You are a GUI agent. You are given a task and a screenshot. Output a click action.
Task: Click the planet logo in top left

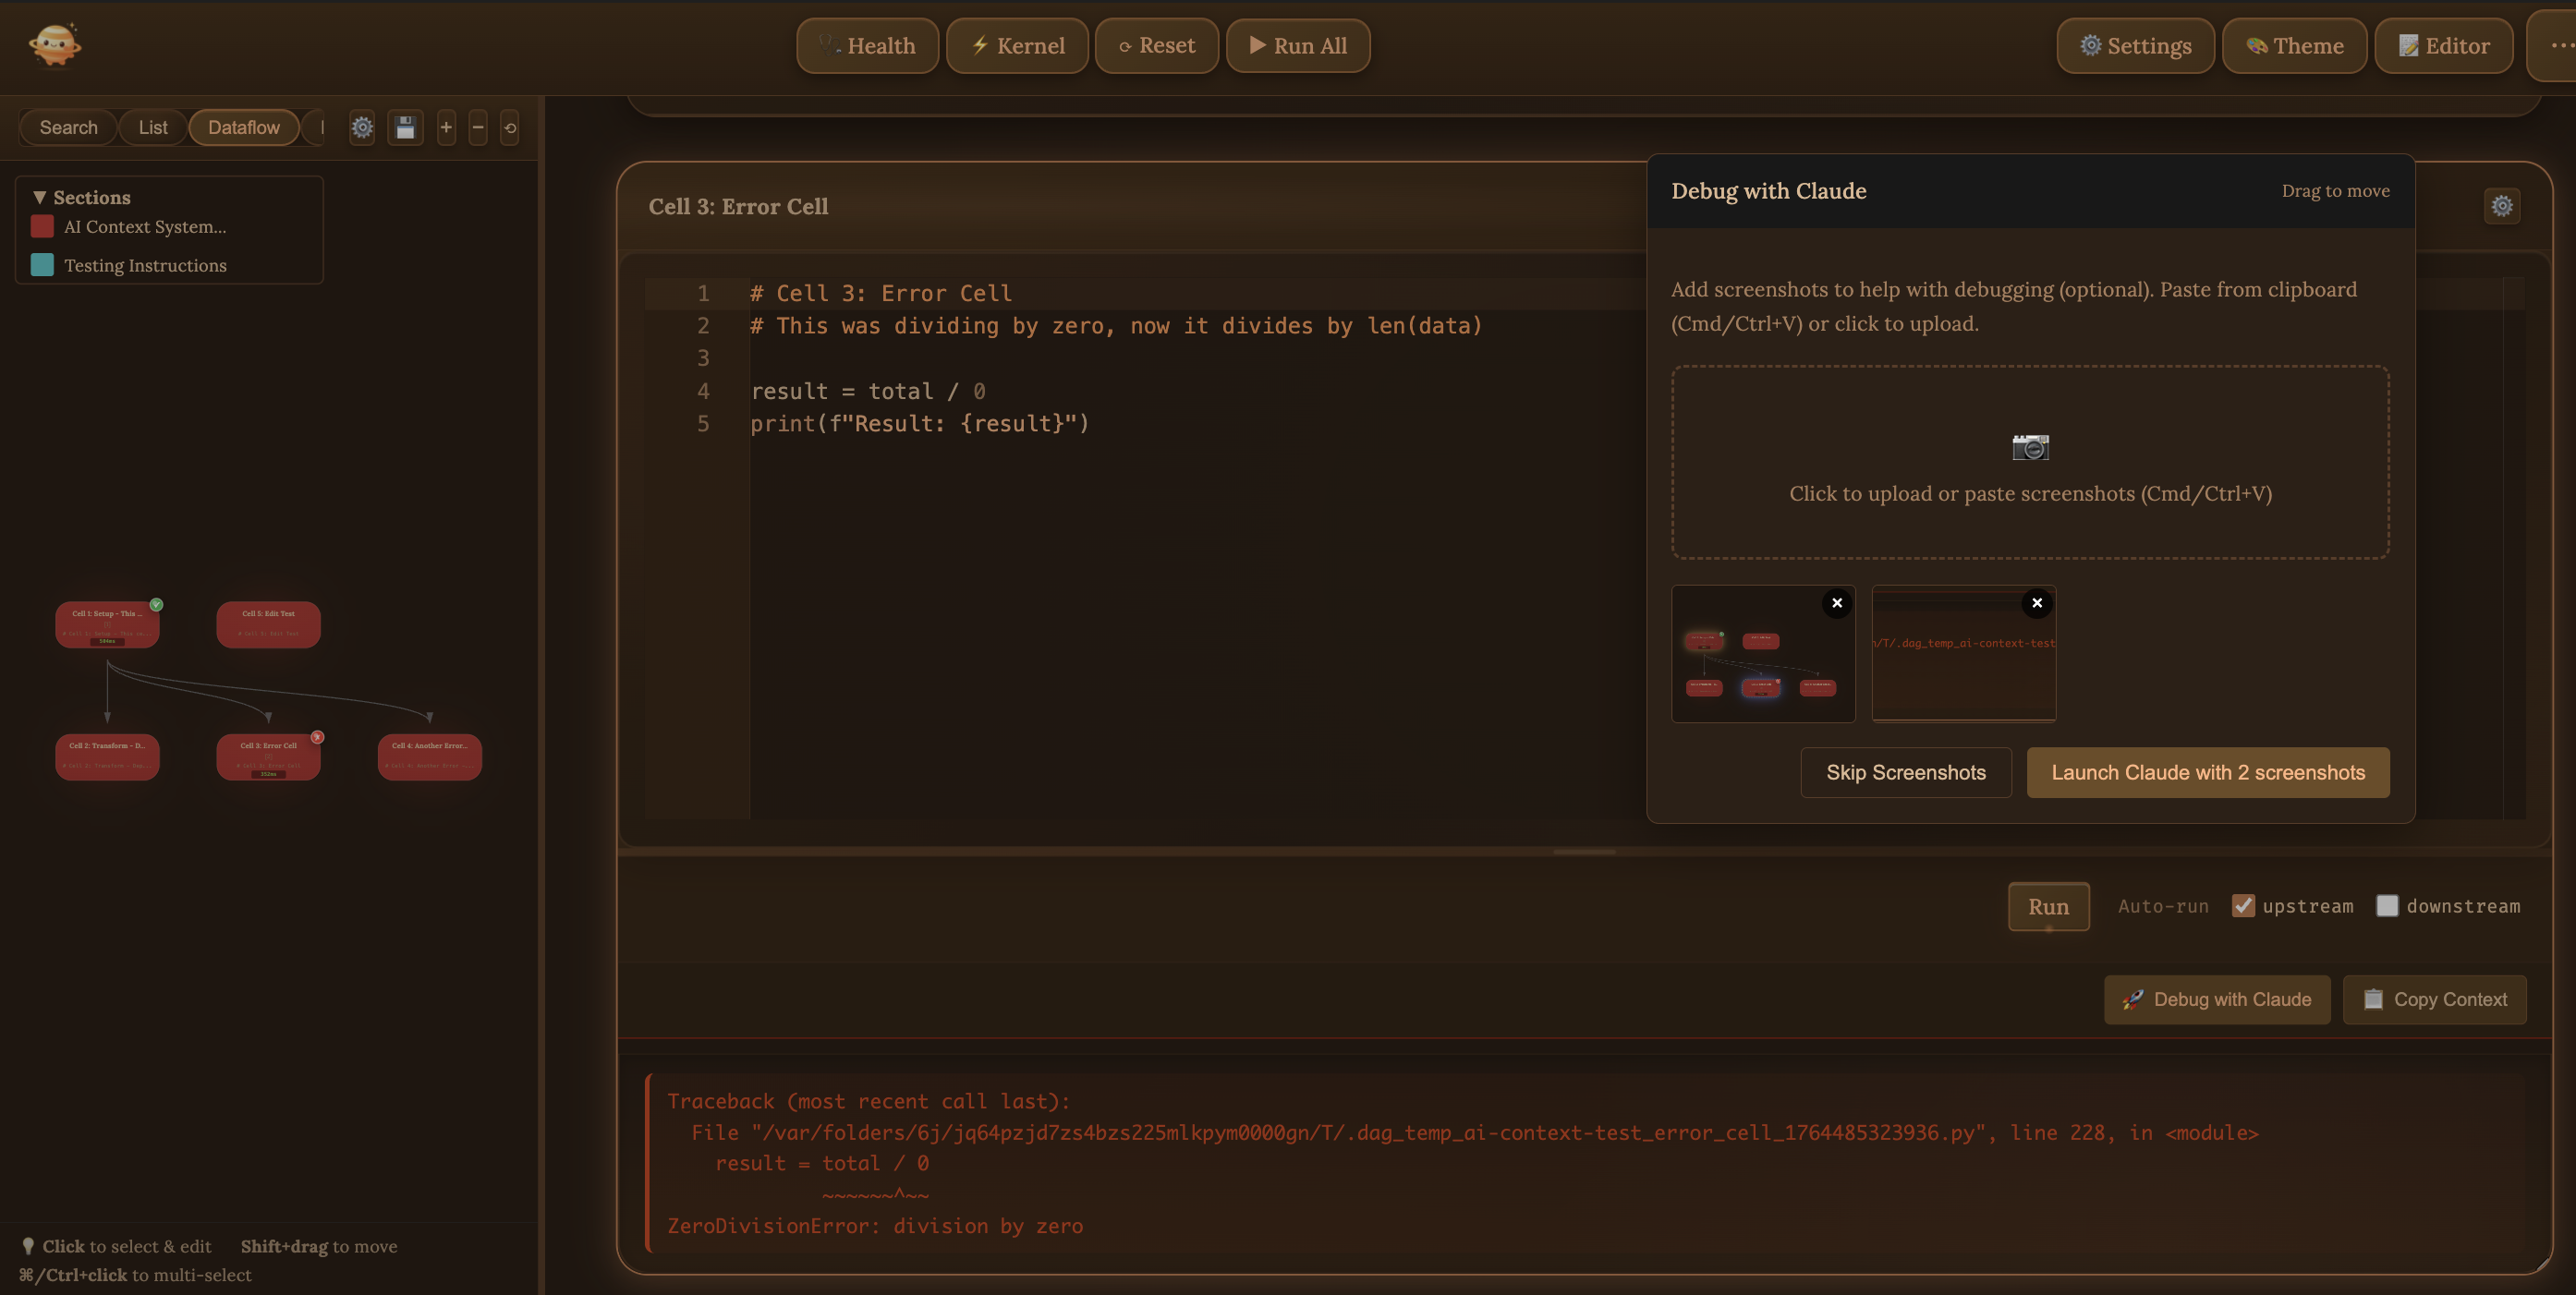[x=54, y=45]
